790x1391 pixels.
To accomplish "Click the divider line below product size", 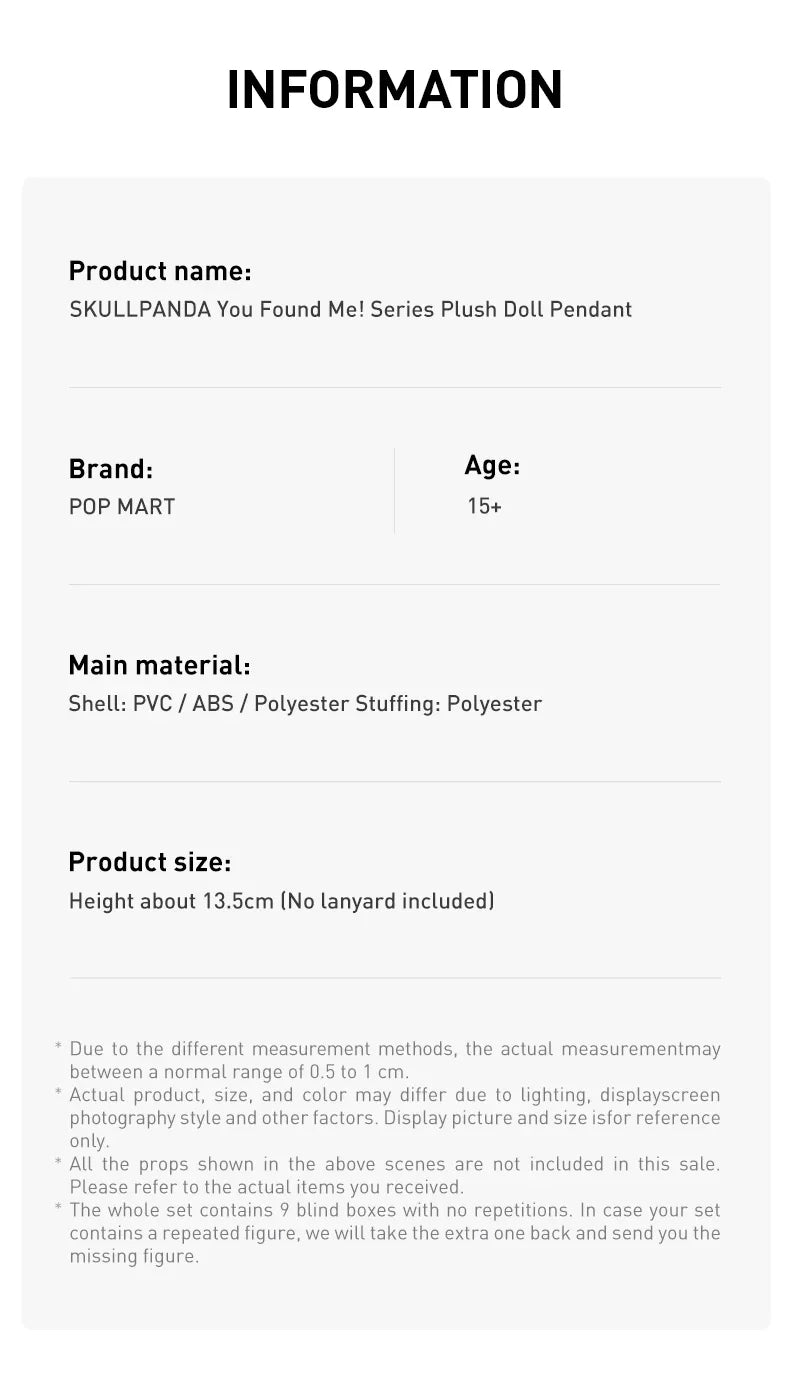I will pos(394,978).
